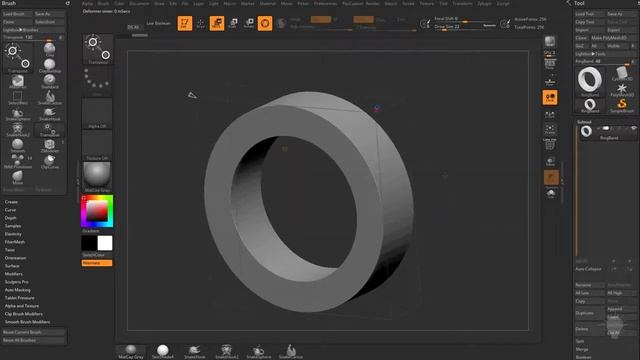The width and height of the screenshot is (640, 360).
Task: Select the ClayBuildup brush
Action: coord(50,66)
